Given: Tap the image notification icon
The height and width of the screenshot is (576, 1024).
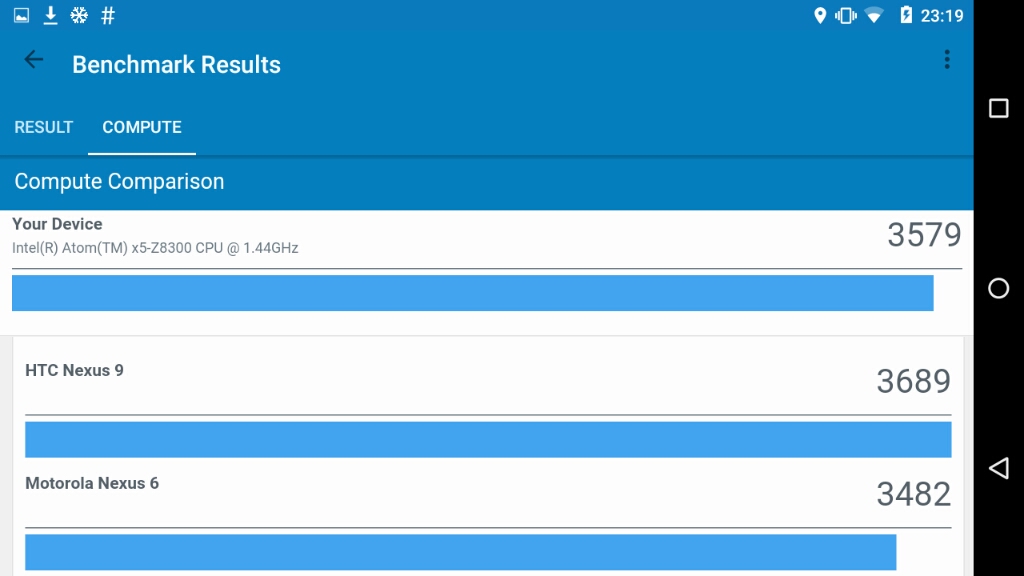Looking at the screenshot, I should pos(21,15).
